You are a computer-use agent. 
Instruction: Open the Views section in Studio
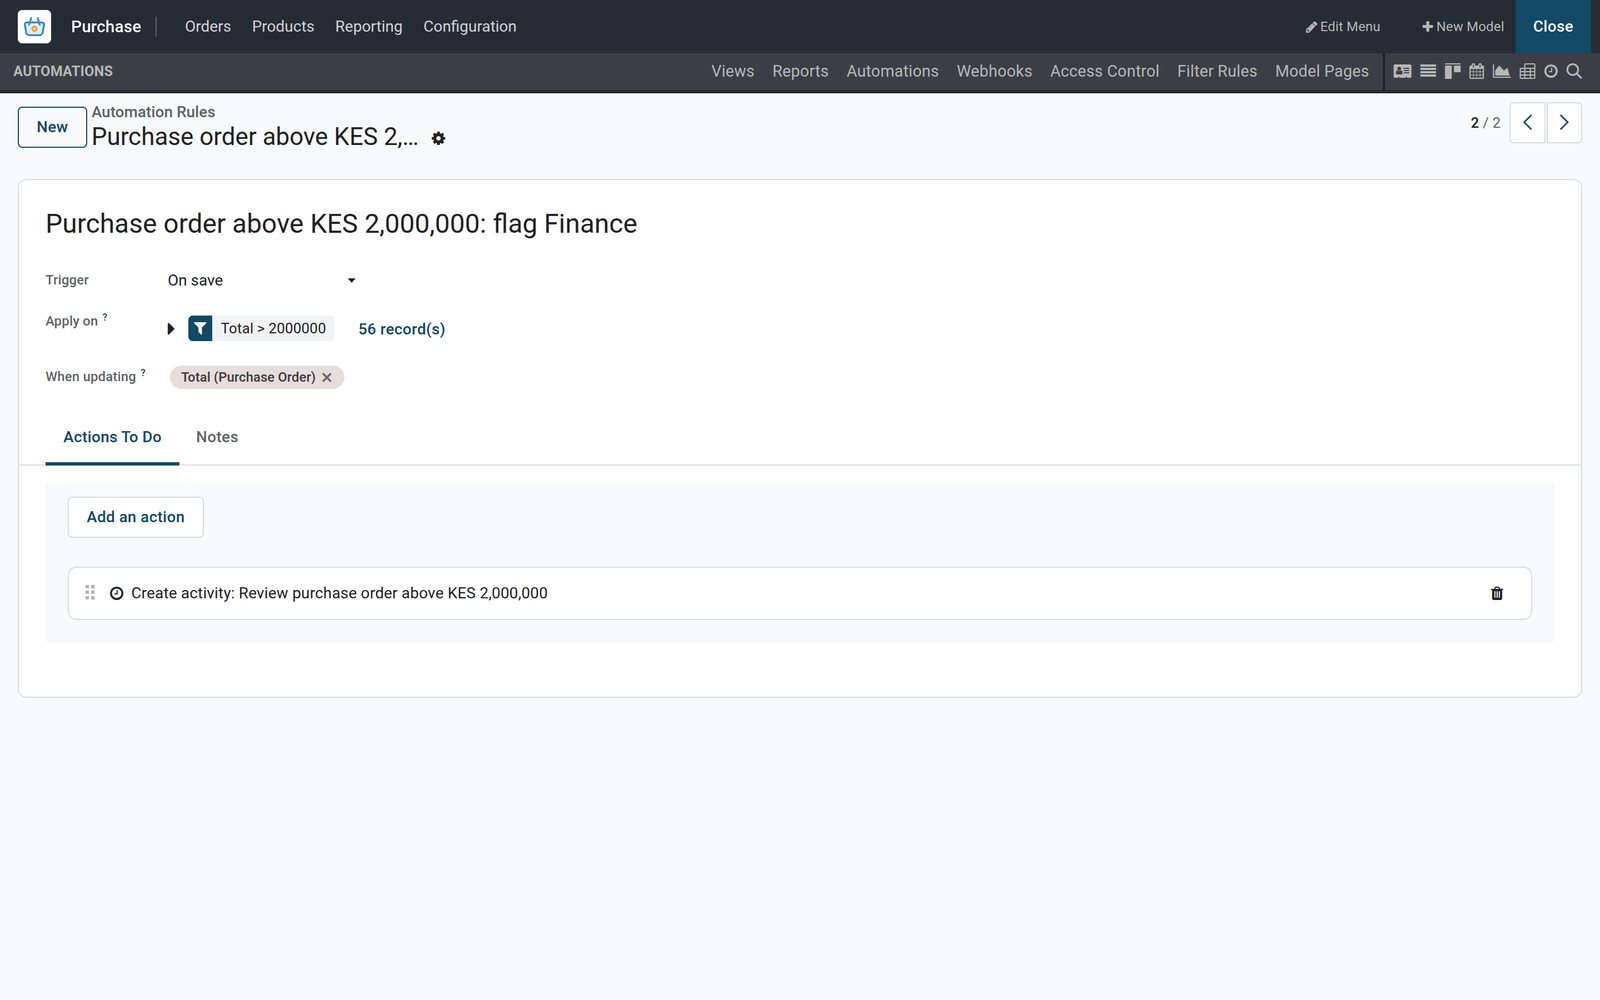tap(733, 71)
